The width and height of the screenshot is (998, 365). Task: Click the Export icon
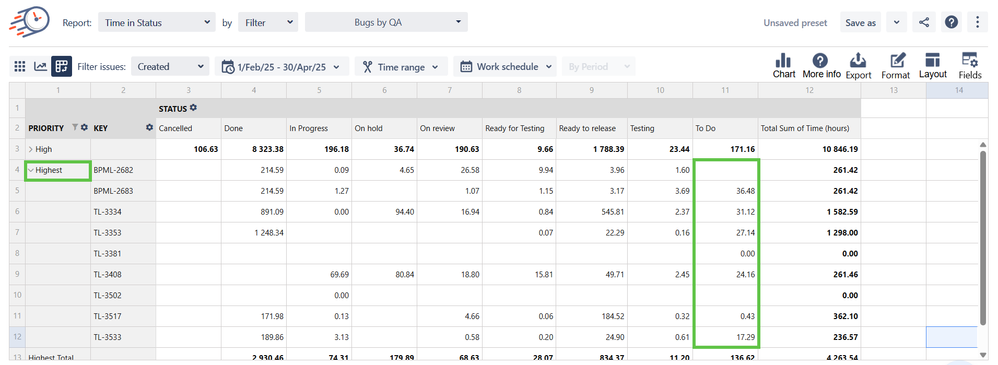pyautogui.click(x=858, y=66)
